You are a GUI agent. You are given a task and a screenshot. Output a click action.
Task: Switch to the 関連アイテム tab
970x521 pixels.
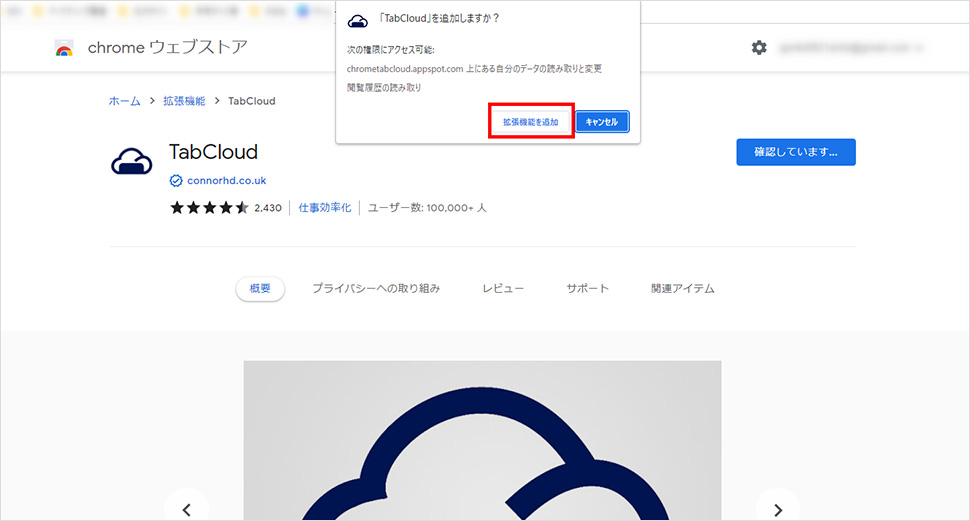(x=682, y=288)
